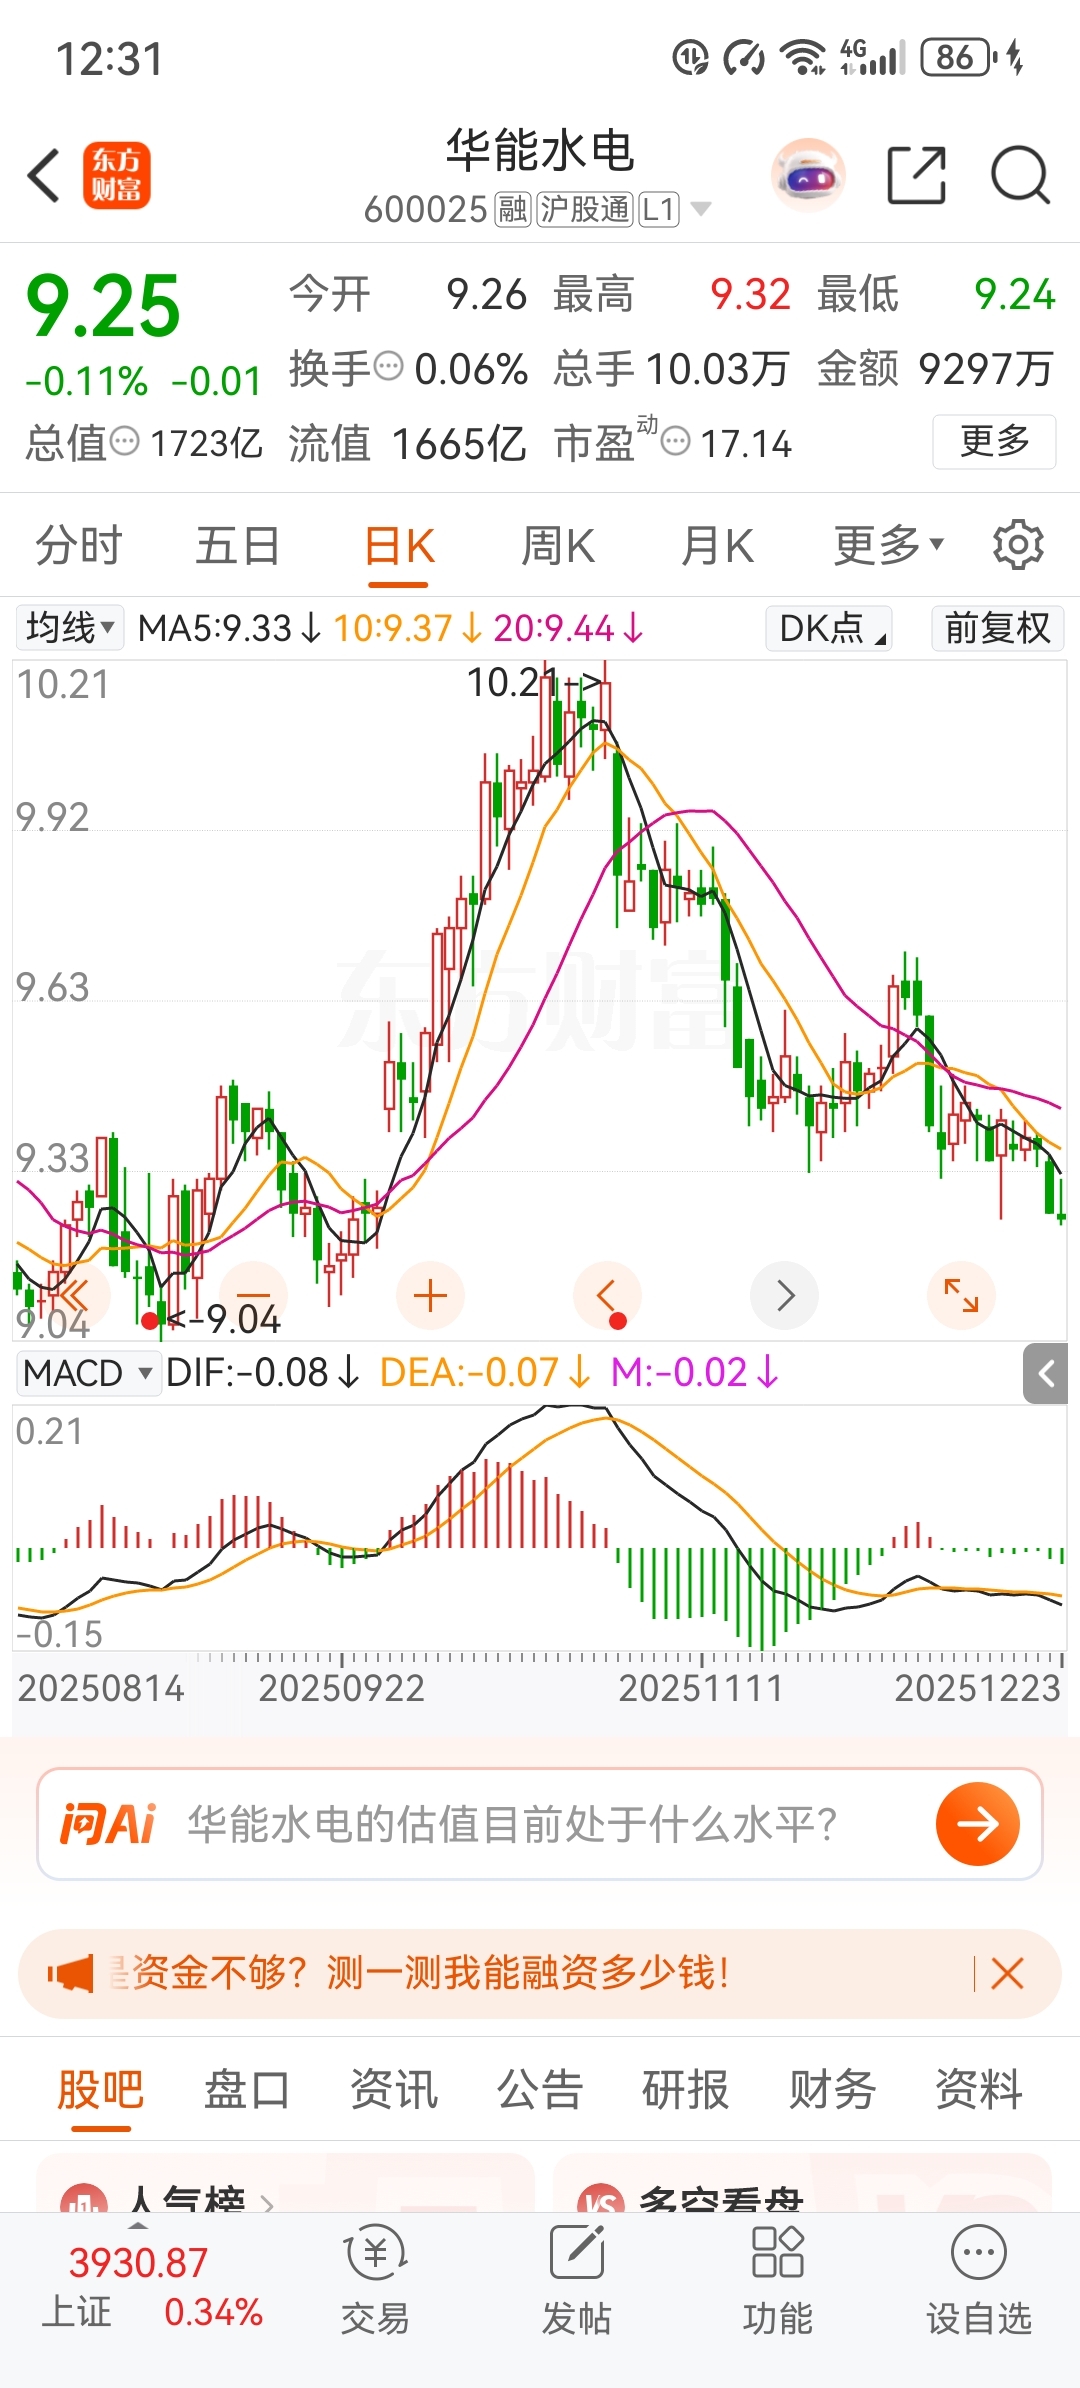Zoom in chart with plus button

point(430,1296)
